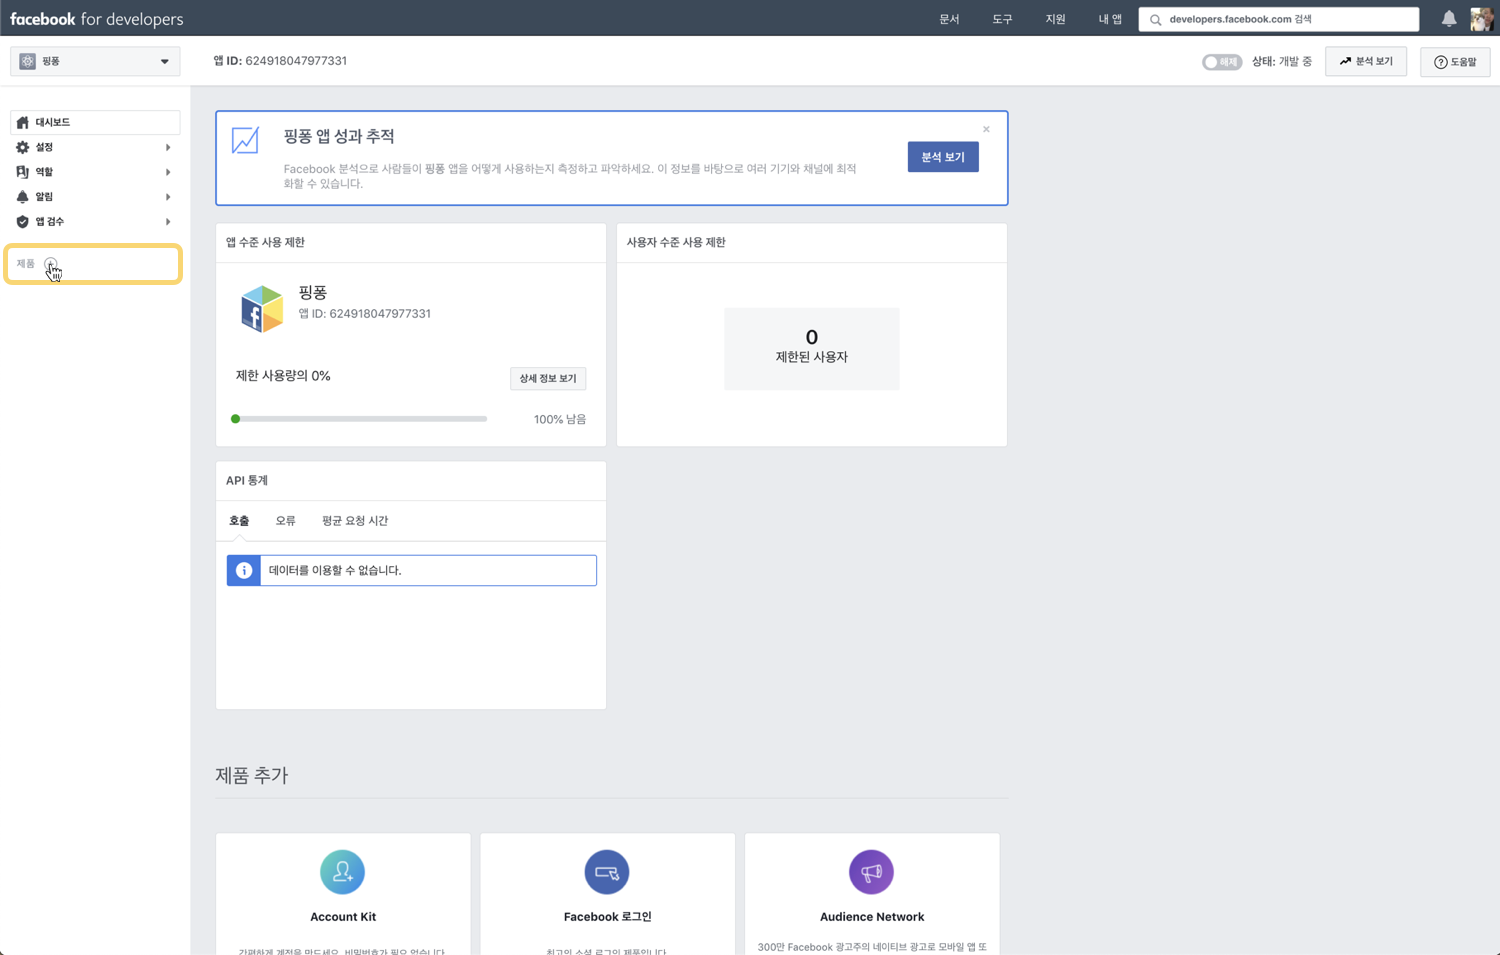This screenshot has width=1500, height=955.
Task: Open the 도구 top menu
Action: click(x=1002, y=19)
